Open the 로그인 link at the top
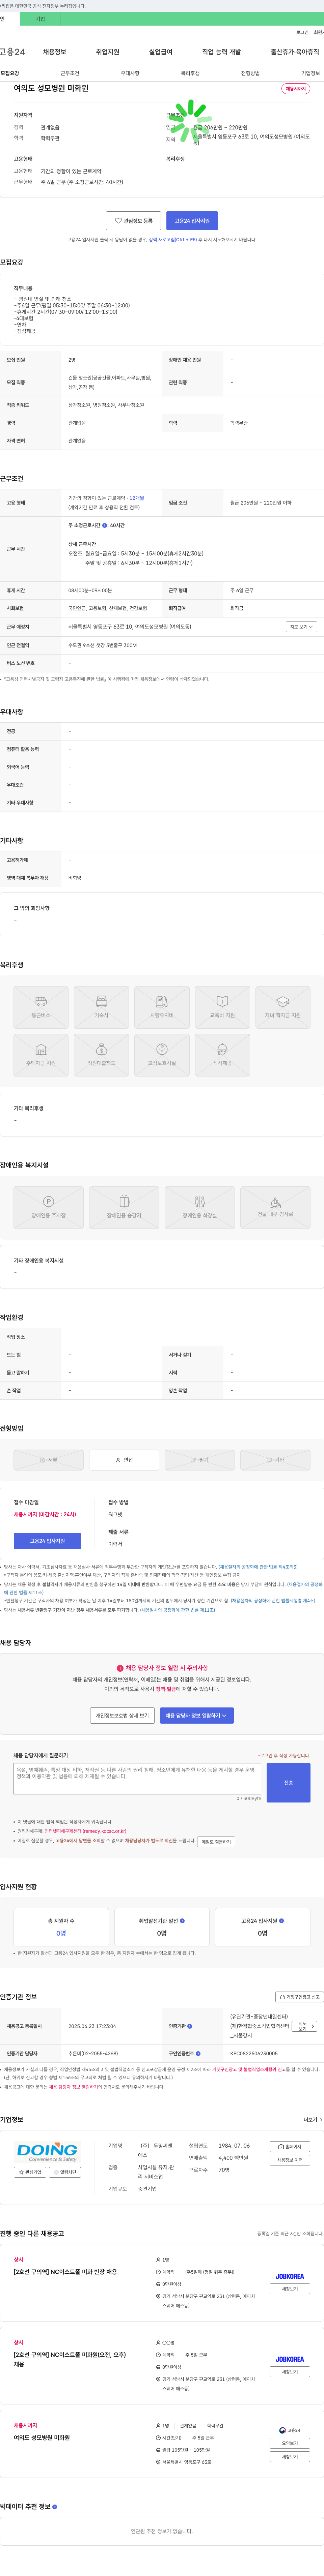Screen dimensions: 324x2576 [302, 32]
